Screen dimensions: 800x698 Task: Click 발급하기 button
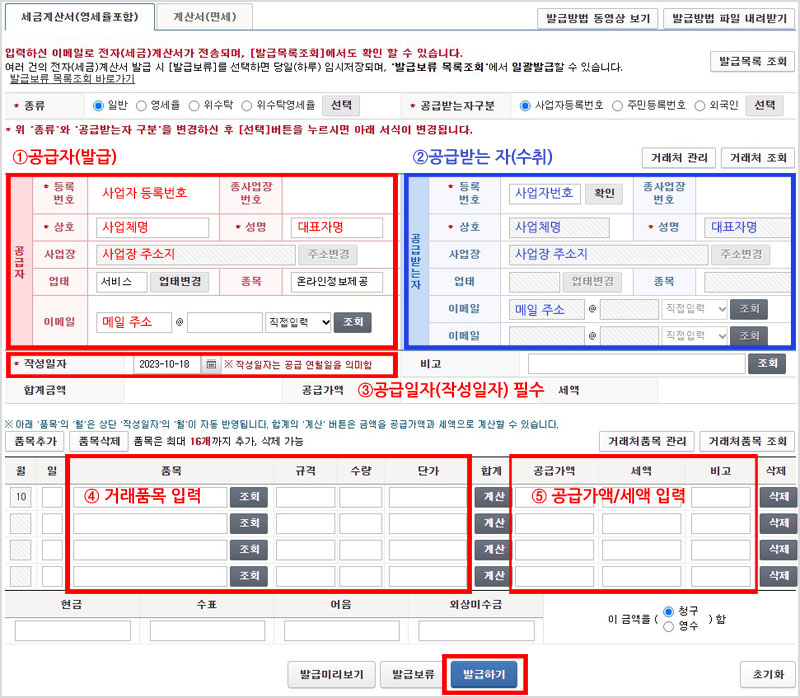484,675
